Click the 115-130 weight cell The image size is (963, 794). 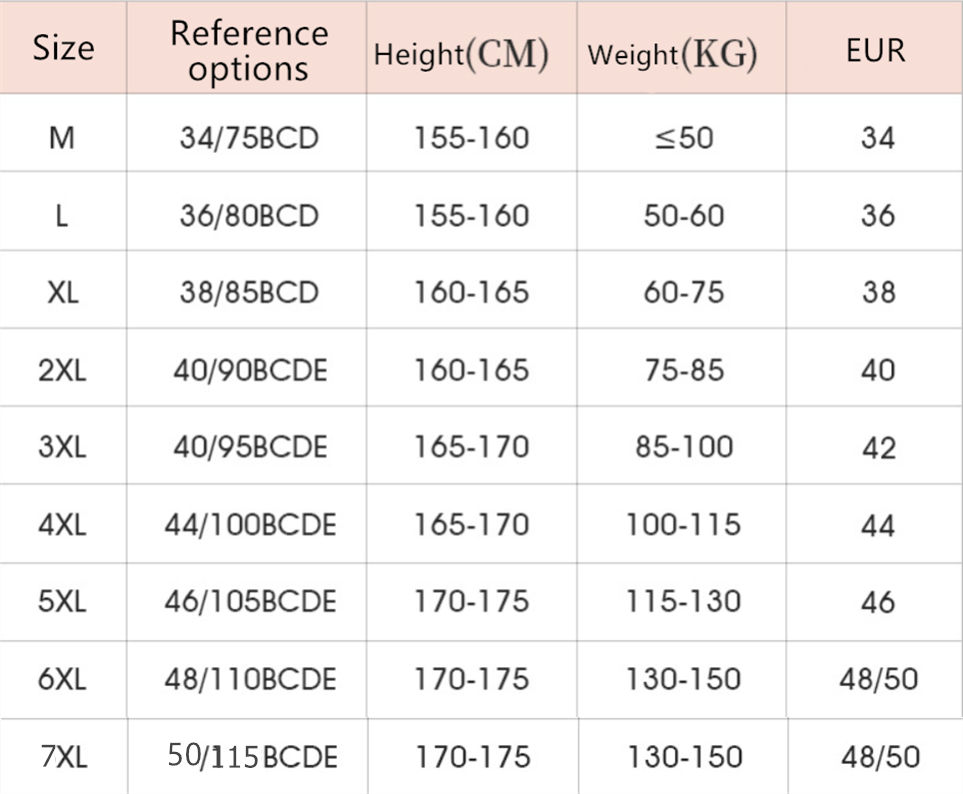(684, 602)
